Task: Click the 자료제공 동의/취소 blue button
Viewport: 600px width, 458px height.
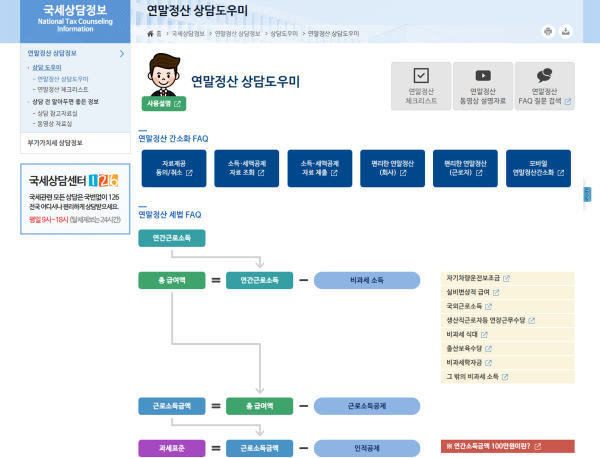Action: pyautogui.click(x=174, y=168)
